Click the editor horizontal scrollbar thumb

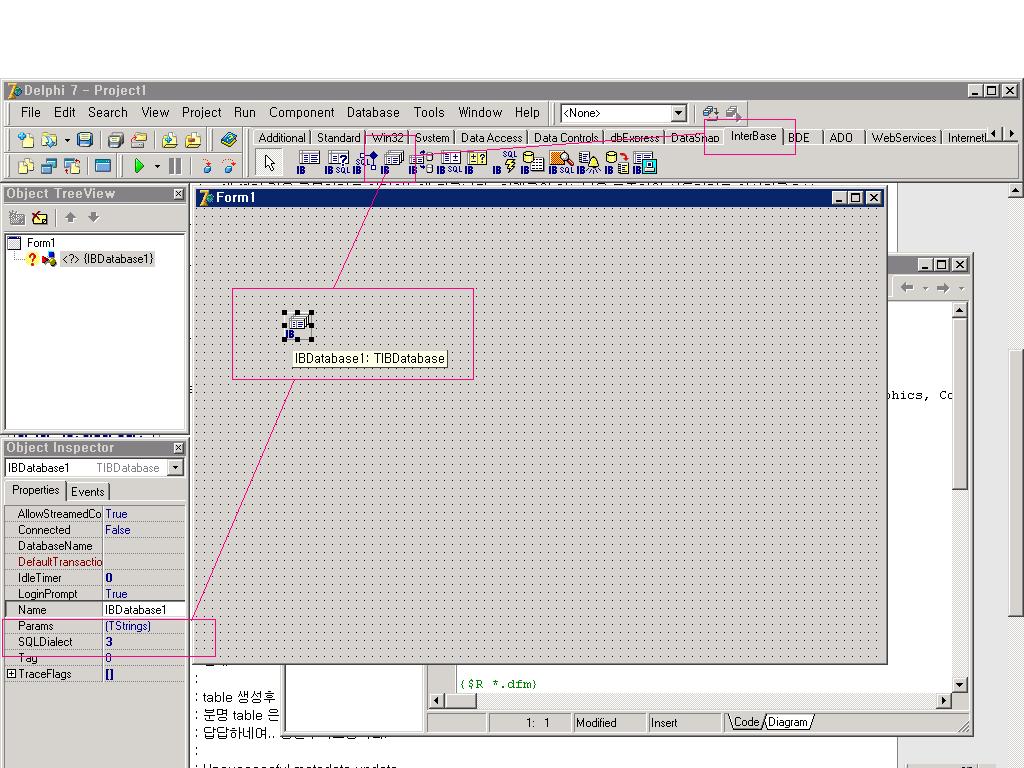[x=460, y=701]
